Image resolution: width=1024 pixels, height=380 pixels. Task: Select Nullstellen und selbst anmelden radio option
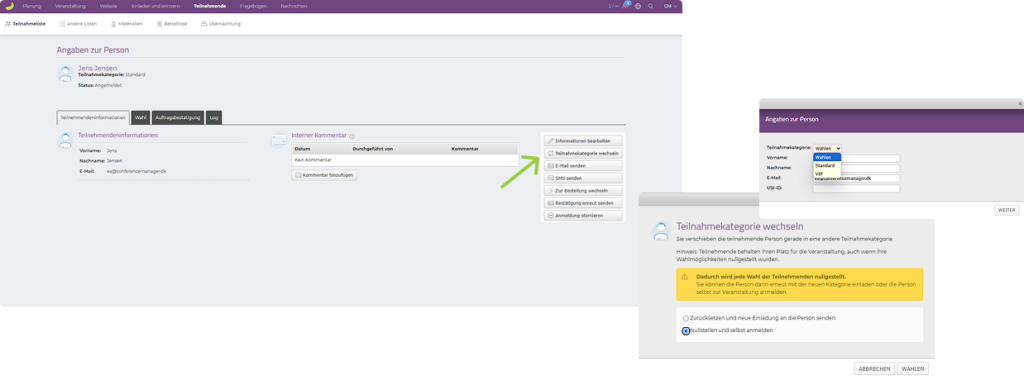click(x=686, y=331)
